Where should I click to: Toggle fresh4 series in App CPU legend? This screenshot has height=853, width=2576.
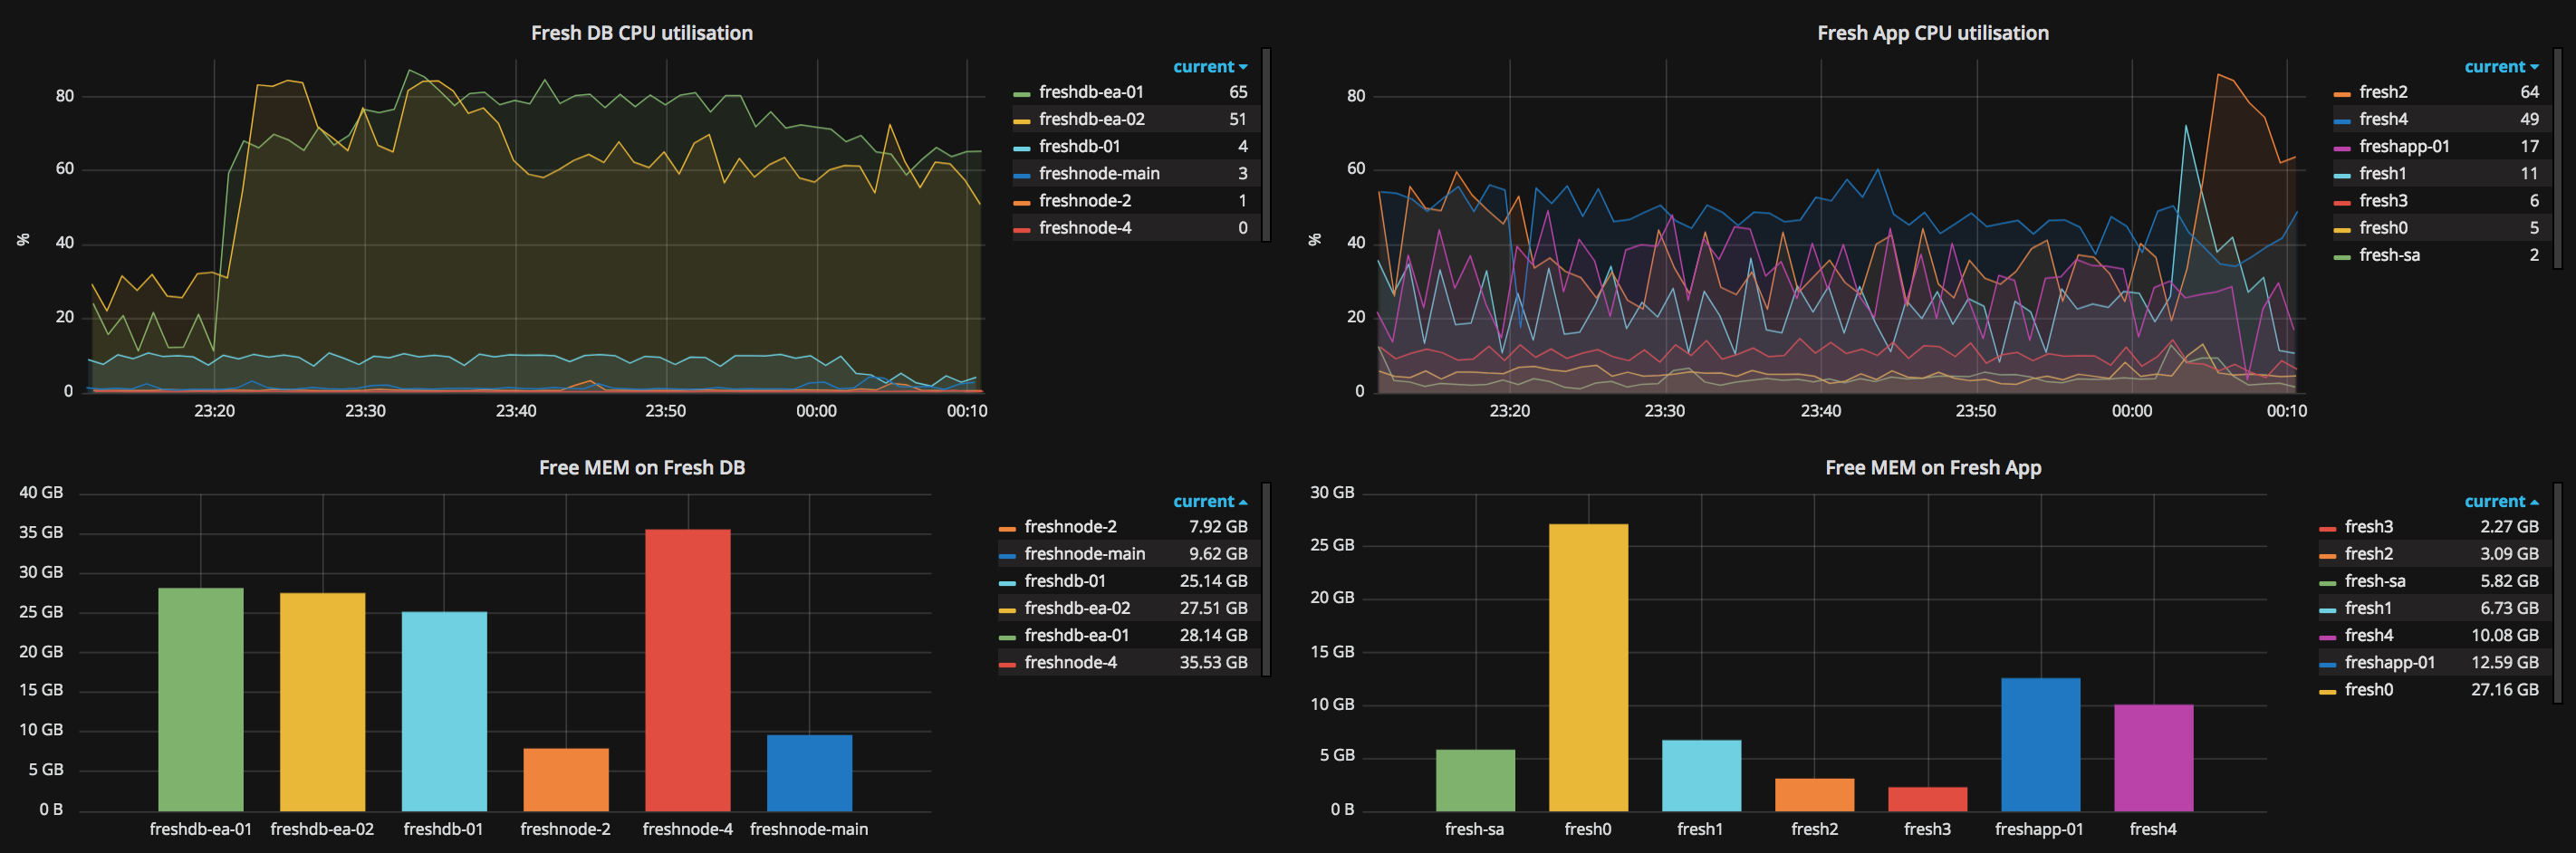click(x=2383, y=119)
